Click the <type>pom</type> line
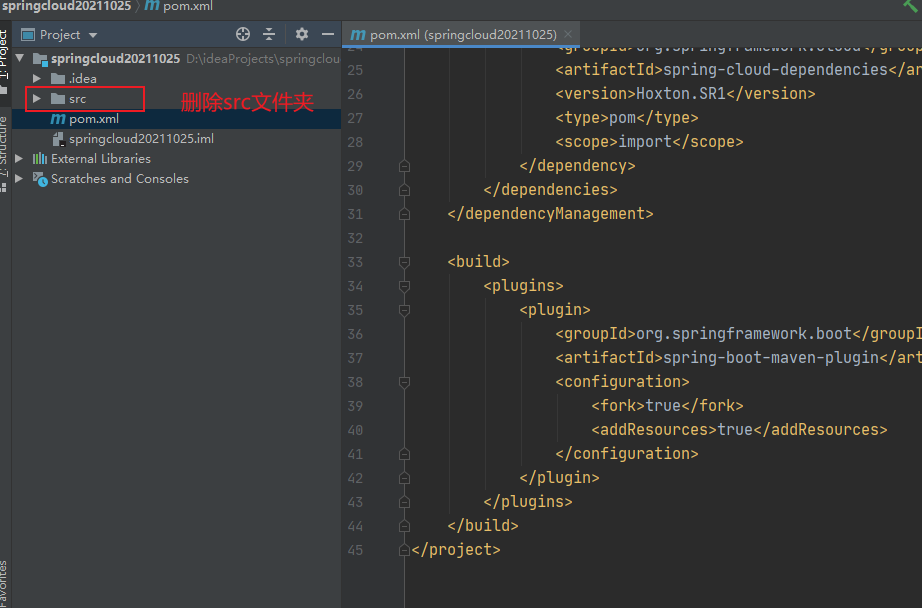Viewport: 922px width, 608px height. coord(627,118)
